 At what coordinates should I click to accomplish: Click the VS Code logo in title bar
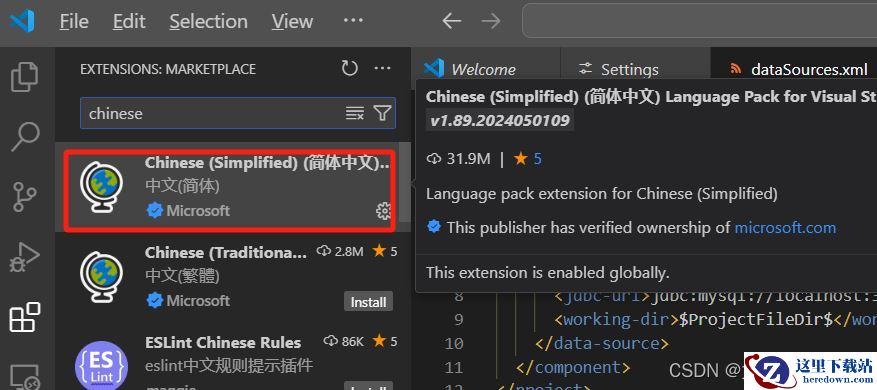point(22,22)
